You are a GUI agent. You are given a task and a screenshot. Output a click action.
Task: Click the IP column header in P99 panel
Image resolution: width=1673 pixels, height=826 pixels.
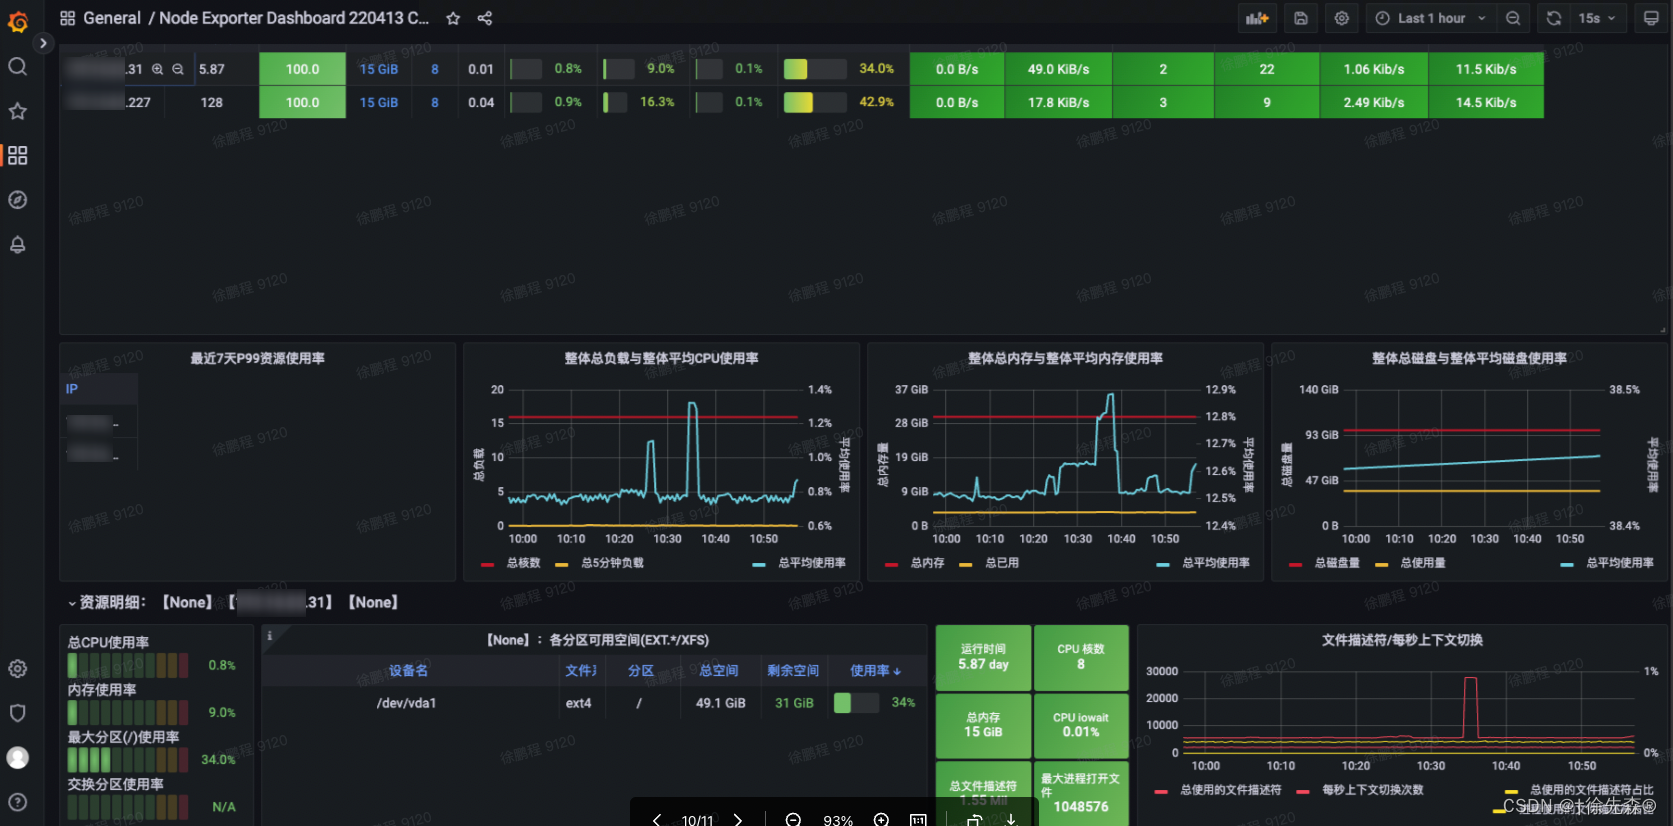72,389
